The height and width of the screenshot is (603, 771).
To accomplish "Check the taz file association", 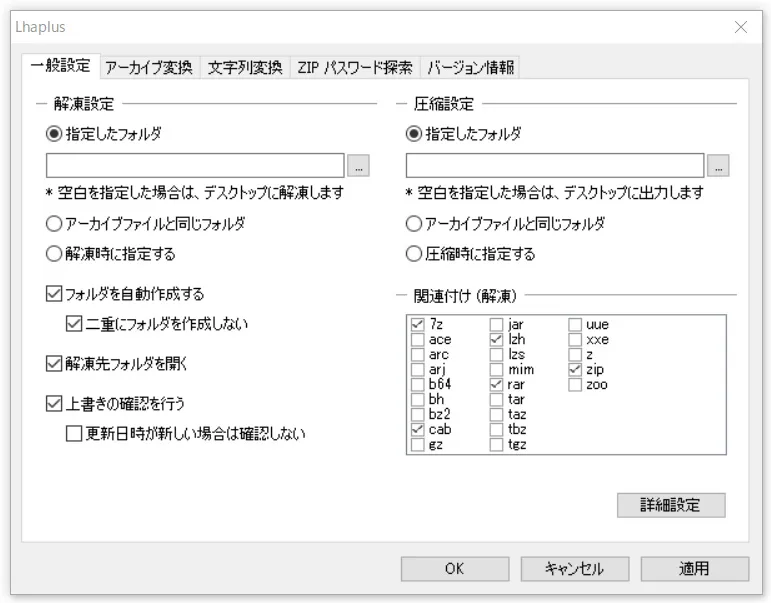I will [497, 415].
